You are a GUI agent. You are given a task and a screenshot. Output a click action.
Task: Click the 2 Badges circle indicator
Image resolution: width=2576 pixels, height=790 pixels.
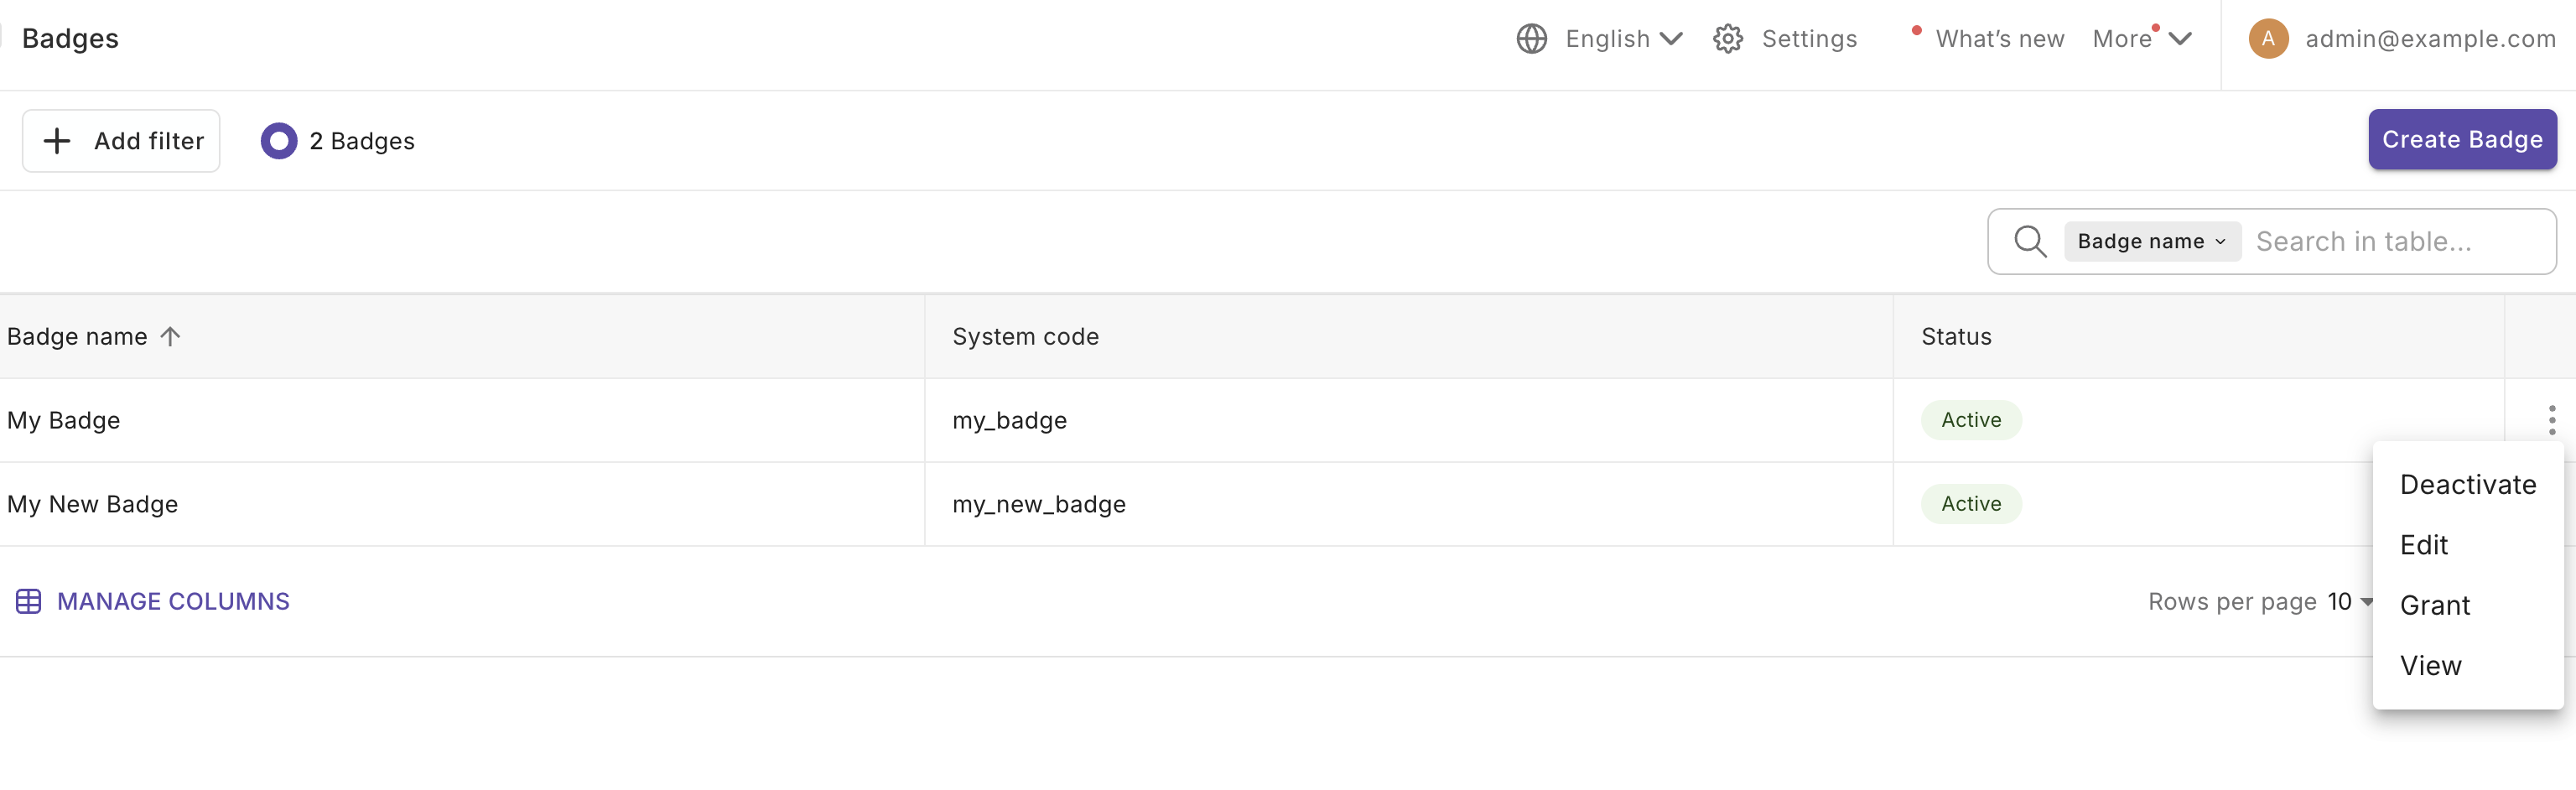click(x=279, y=141)
